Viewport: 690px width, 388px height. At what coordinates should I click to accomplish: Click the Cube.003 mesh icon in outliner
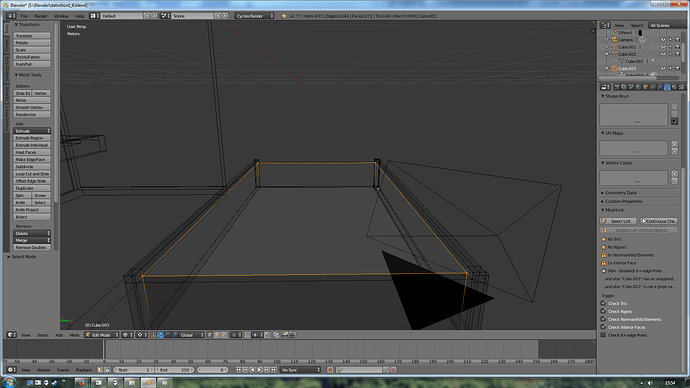tap(614, 69)
